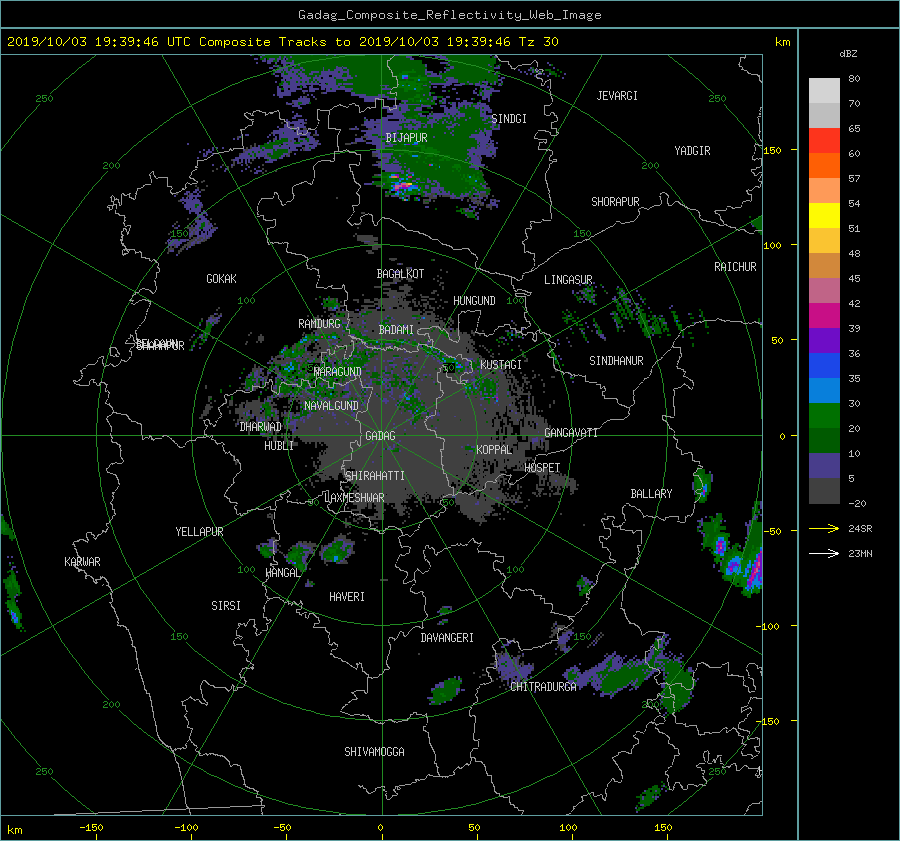Click the HANGAL city label
The width and height of the screenshot is (900, 841).
tap(282, 573)
